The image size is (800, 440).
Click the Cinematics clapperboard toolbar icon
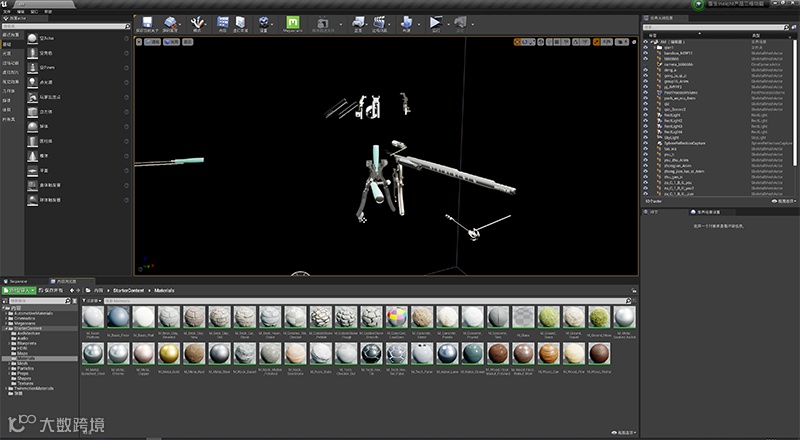[379, 22]
